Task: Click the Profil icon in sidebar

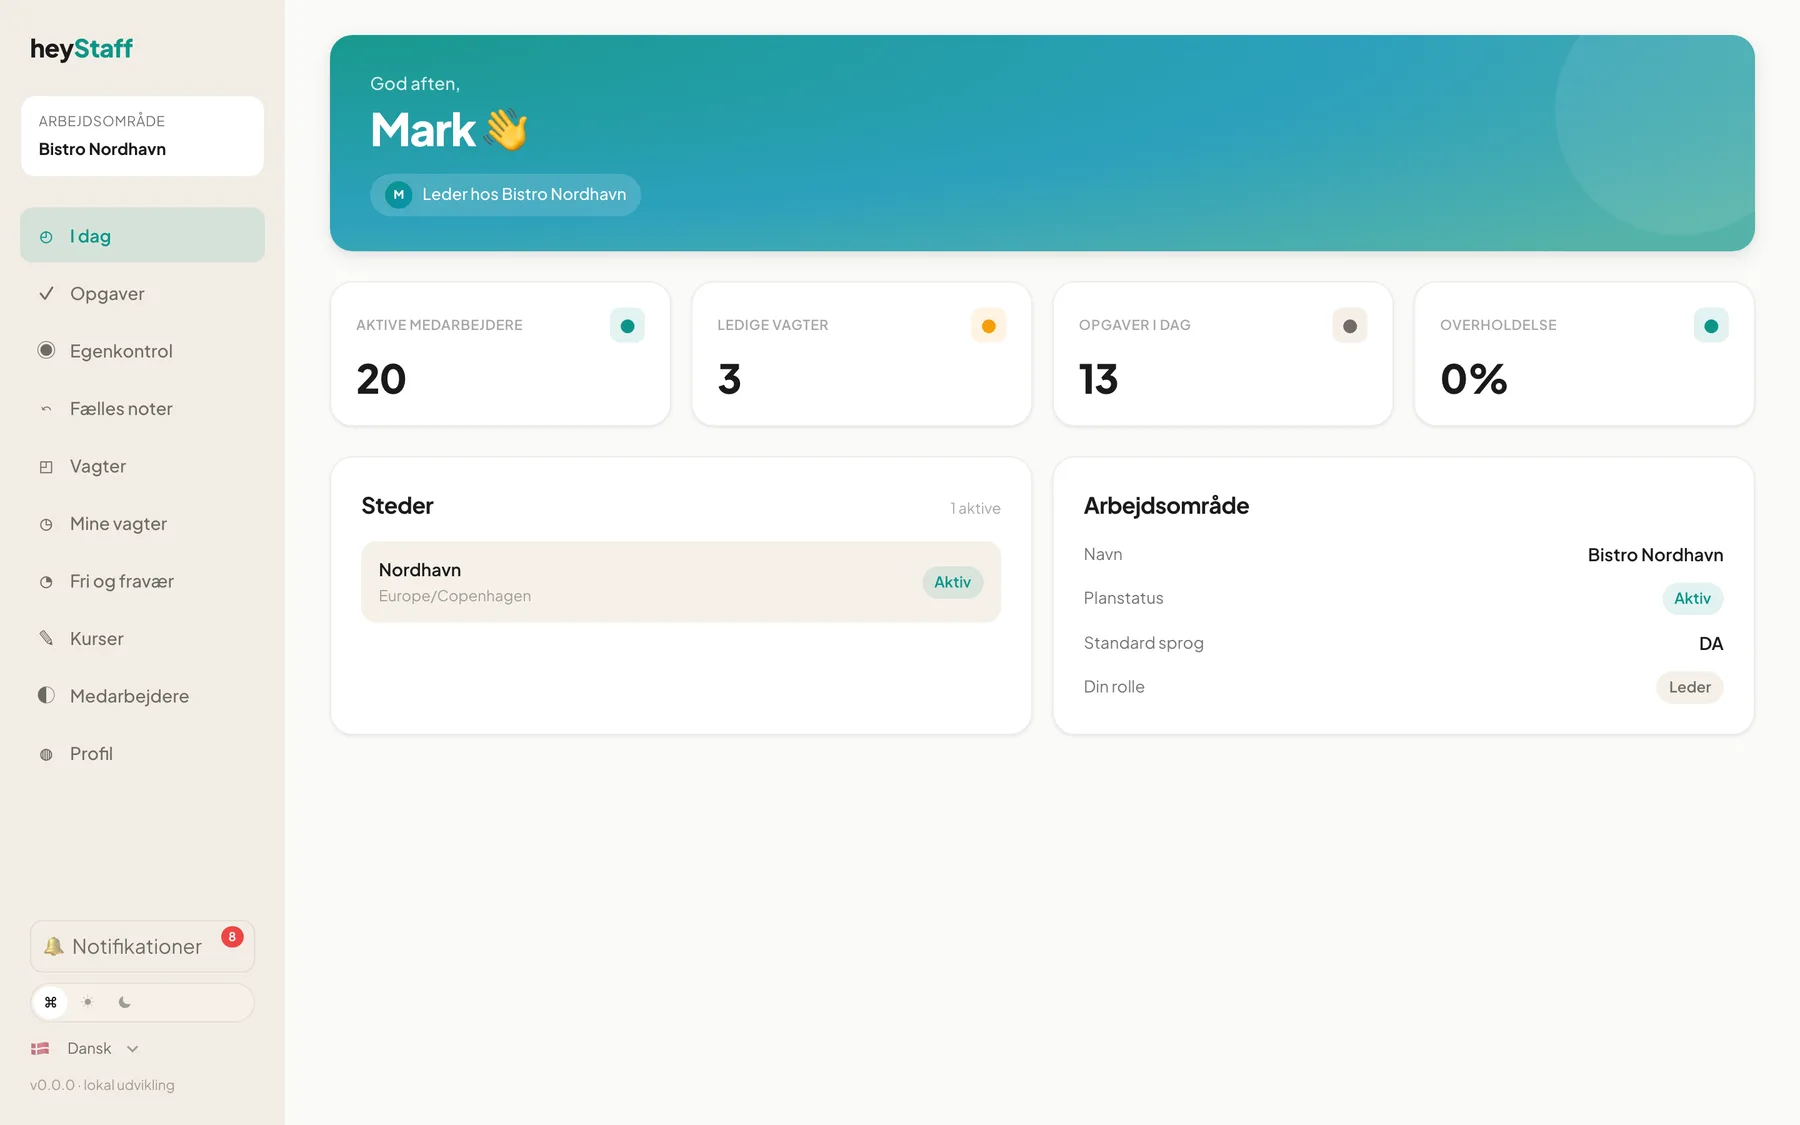Action: (46, 754)
